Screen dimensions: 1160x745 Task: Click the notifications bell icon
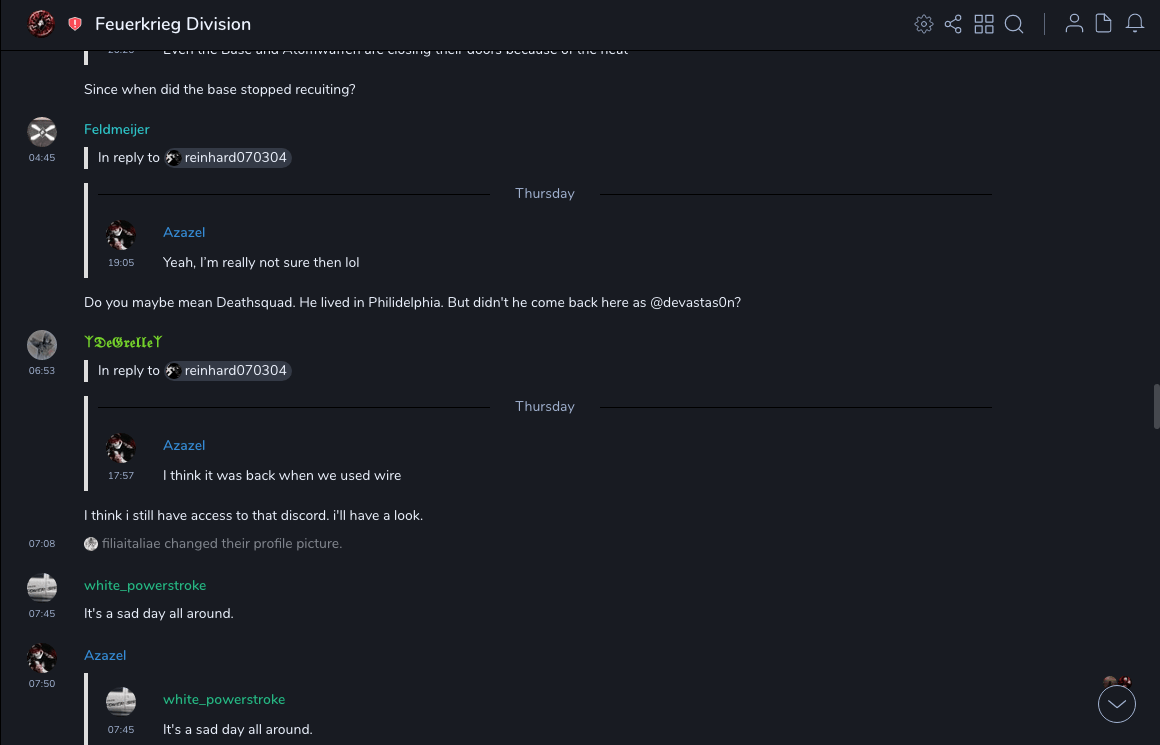(1135, 24)
